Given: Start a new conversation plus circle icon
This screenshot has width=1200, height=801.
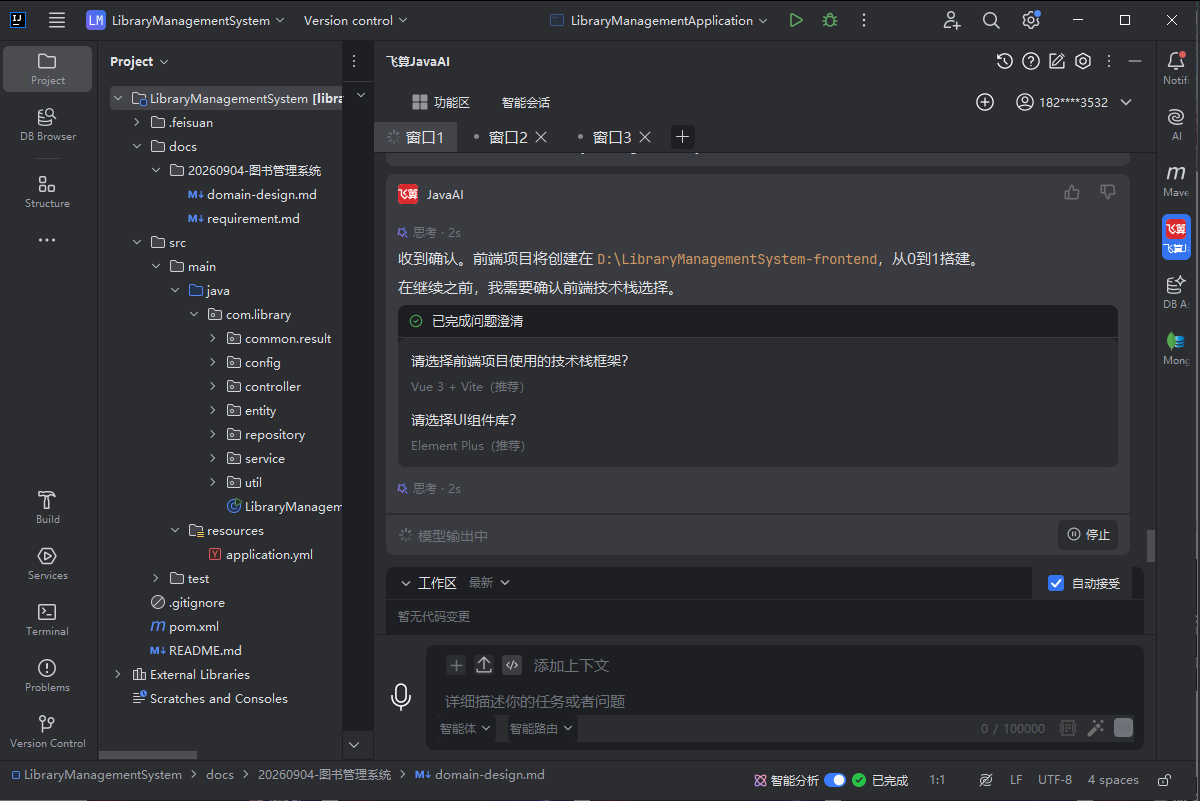Looking at the screenshot, I should pyautogui.click(x=985, y=102).
